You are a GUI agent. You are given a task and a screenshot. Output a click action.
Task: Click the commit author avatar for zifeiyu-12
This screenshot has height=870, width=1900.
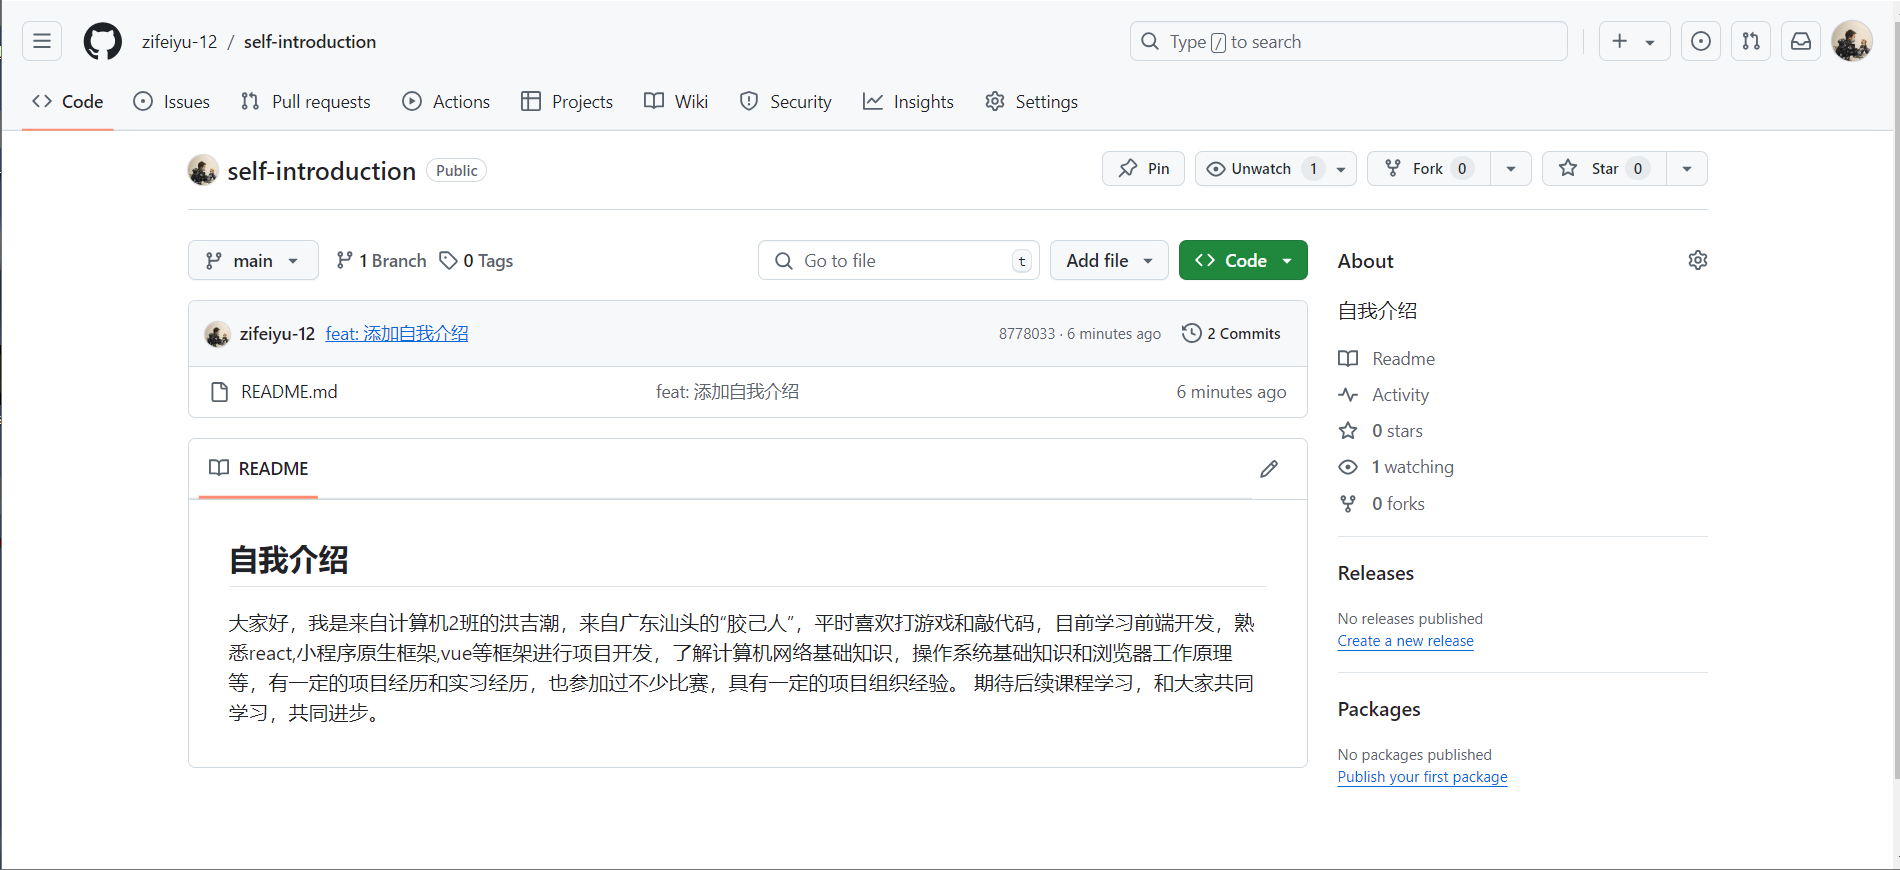coord(217,334)
